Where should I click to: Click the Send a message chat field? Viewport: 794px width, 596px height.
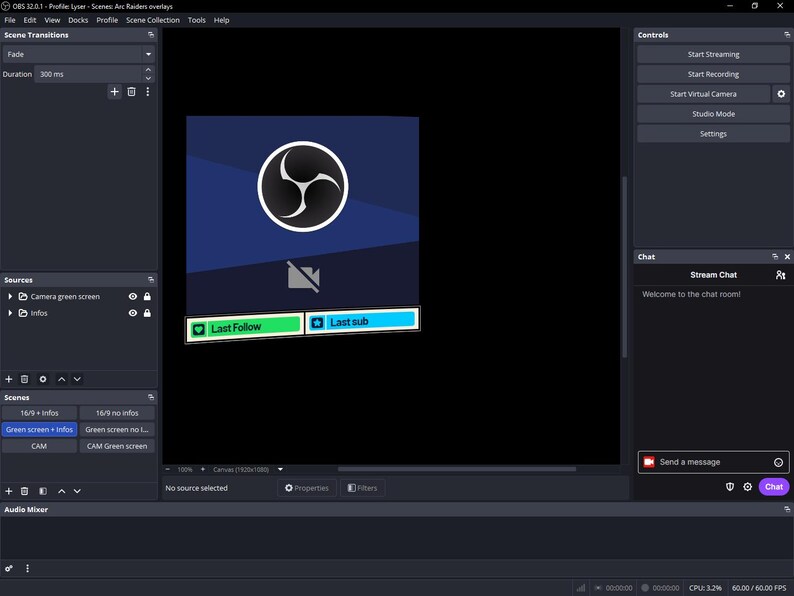point(713,462)
